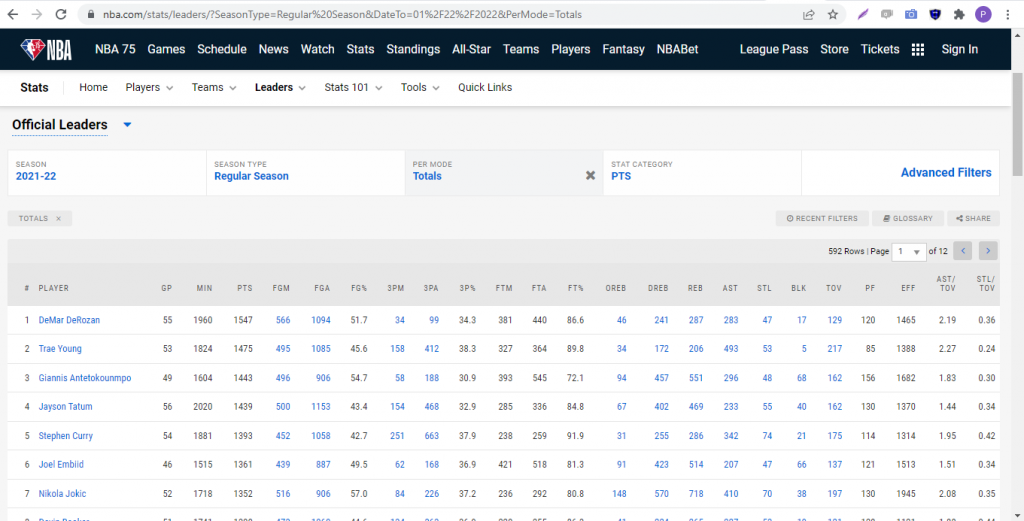Open the Players stats dropdown

point(149,87)
